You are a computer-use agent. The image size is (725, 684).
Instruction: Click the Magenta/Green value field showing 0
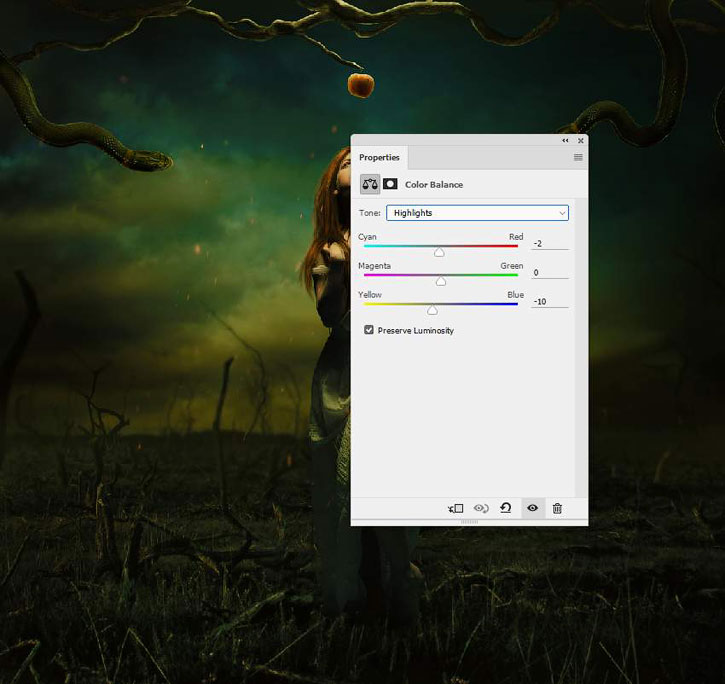click(550, 272)
